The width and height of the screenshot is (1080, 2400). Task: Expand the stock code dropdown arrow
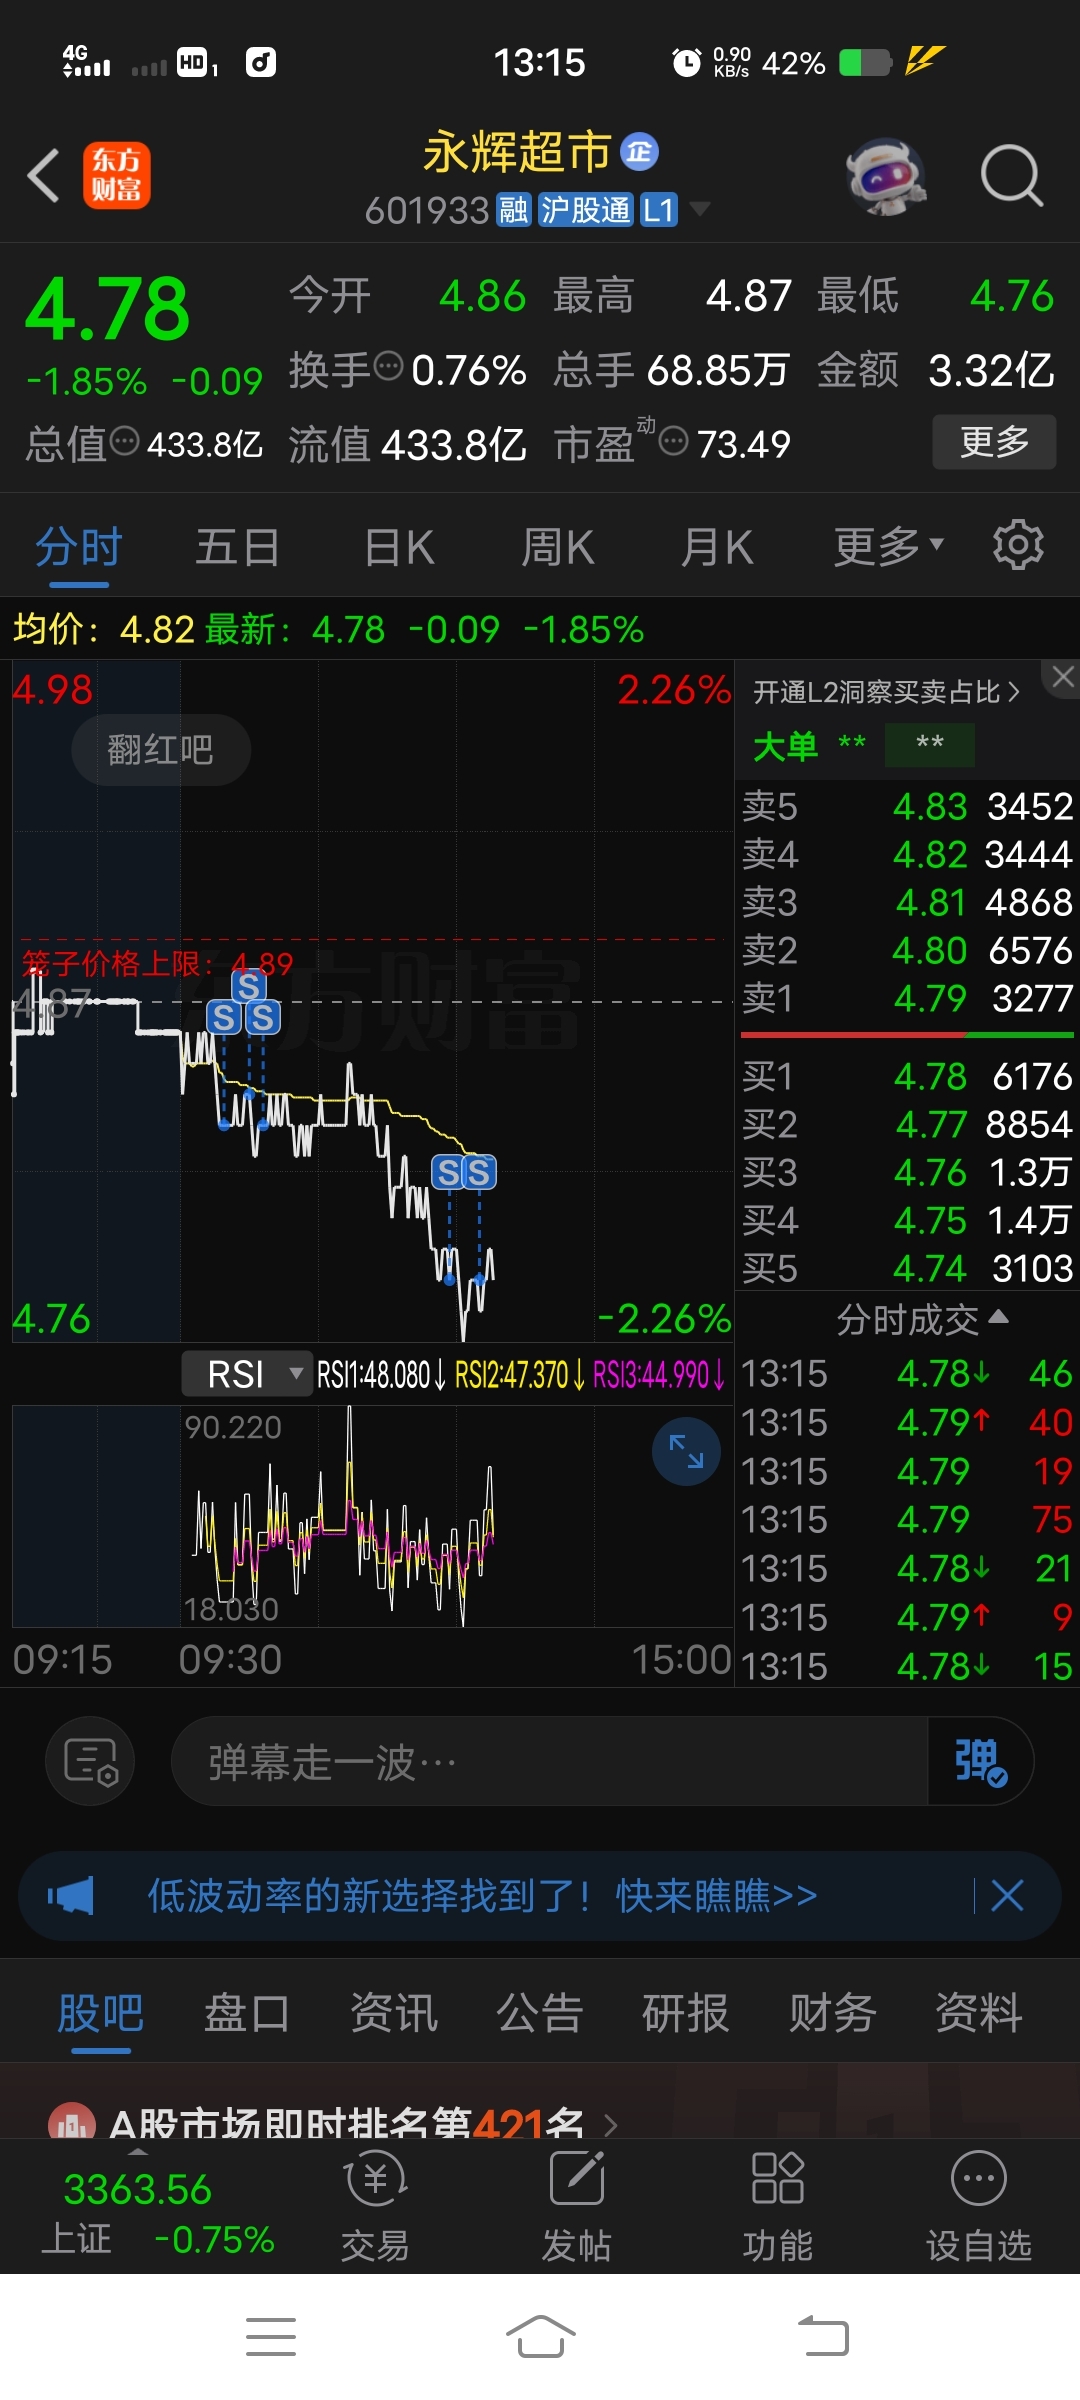pos(700,209)
